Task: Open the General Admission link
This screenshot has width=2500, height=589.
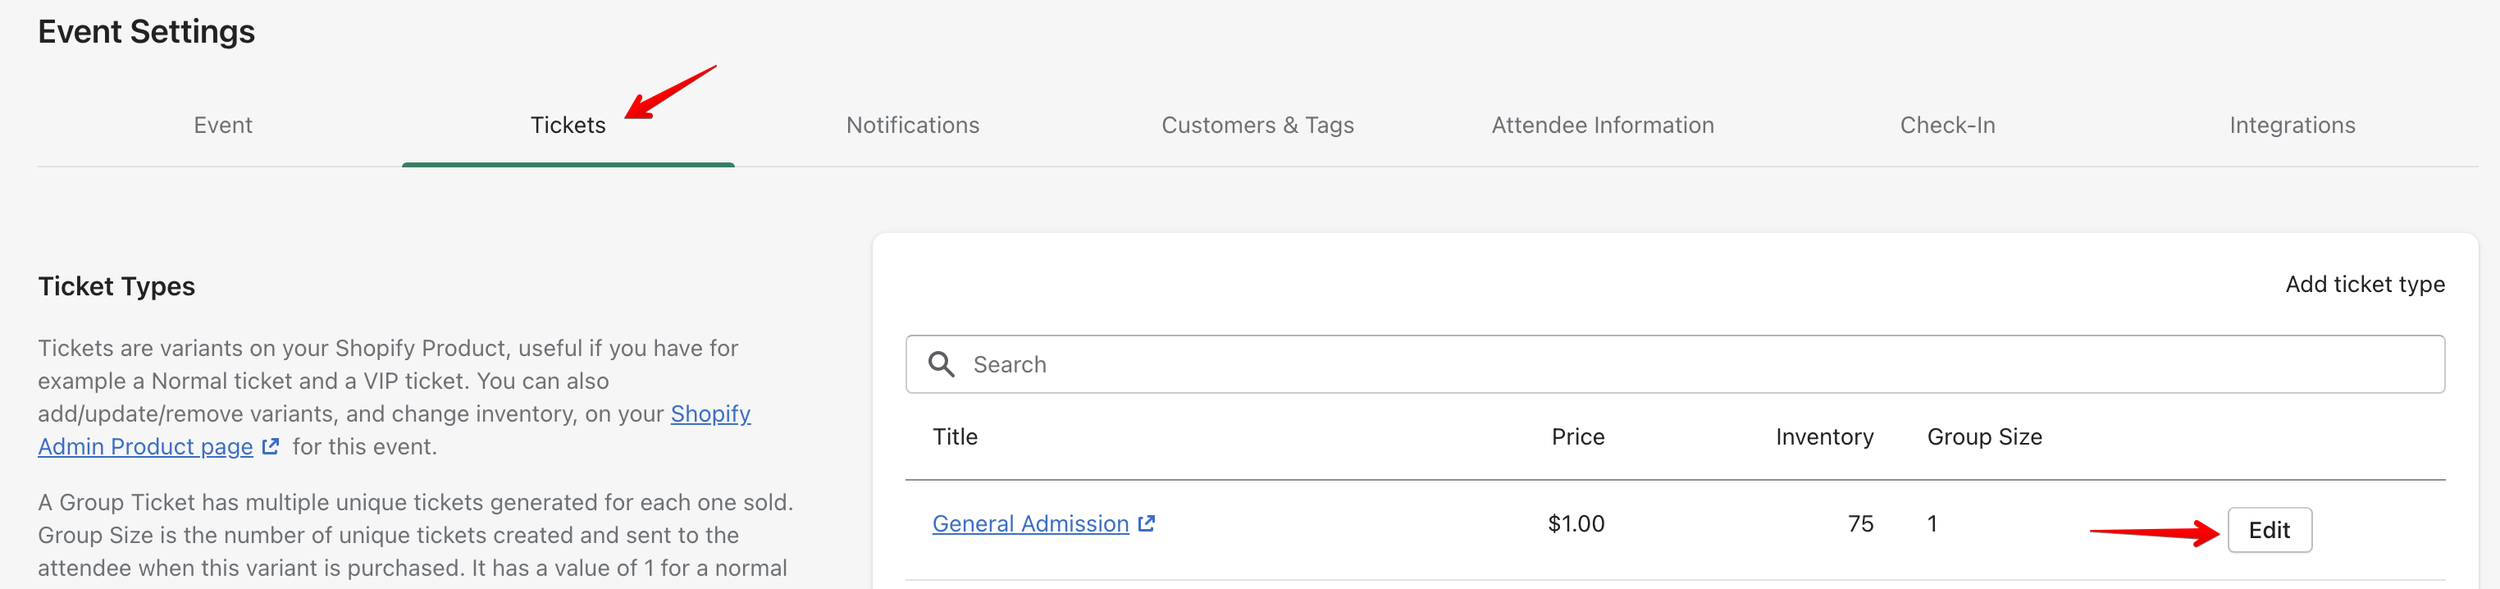Action: point(1029,524)
